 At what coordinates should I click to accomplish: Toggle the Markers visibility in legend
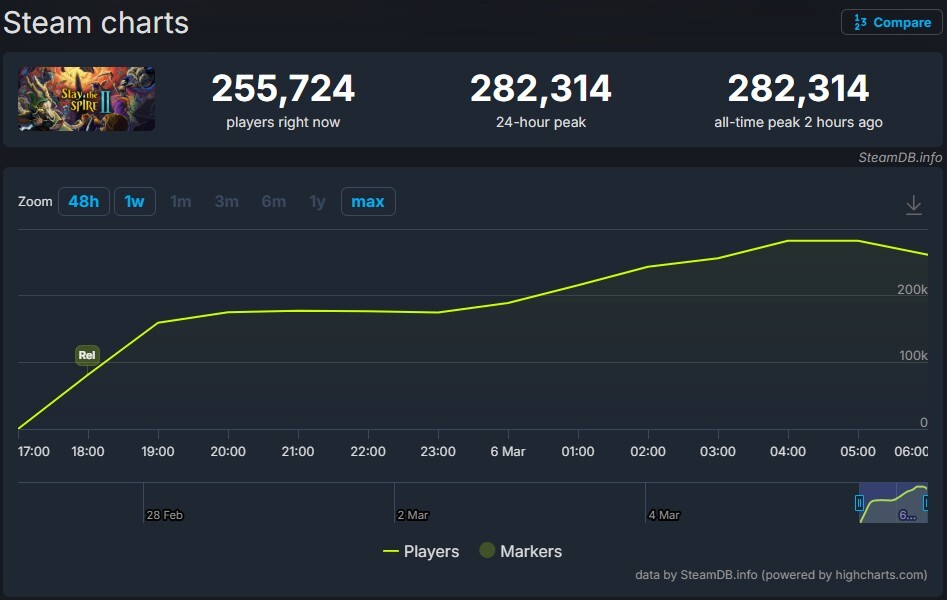[530, 551]
